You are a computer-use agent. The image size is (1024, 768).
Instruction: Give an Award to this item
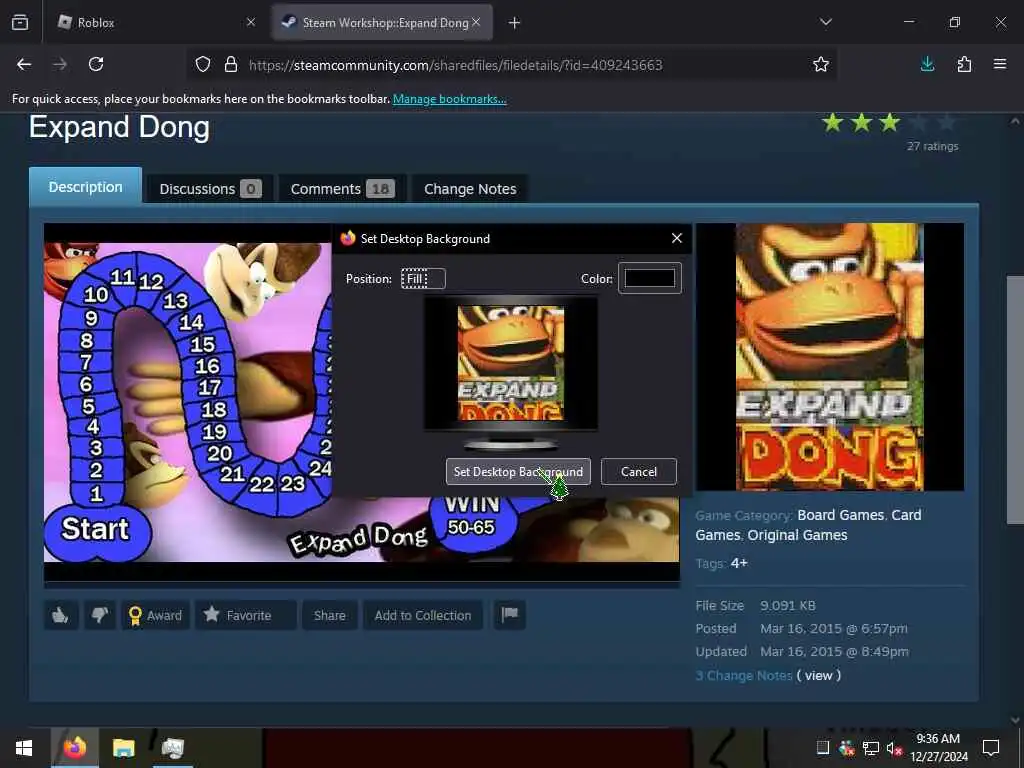click(x=155, y=615)
